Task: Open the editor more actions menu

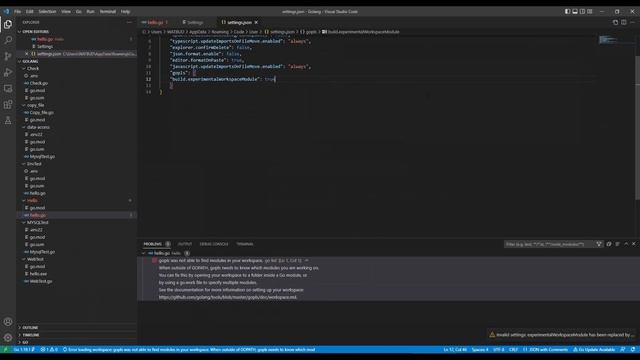Action: pyautogui.click(x=632, y=22)
